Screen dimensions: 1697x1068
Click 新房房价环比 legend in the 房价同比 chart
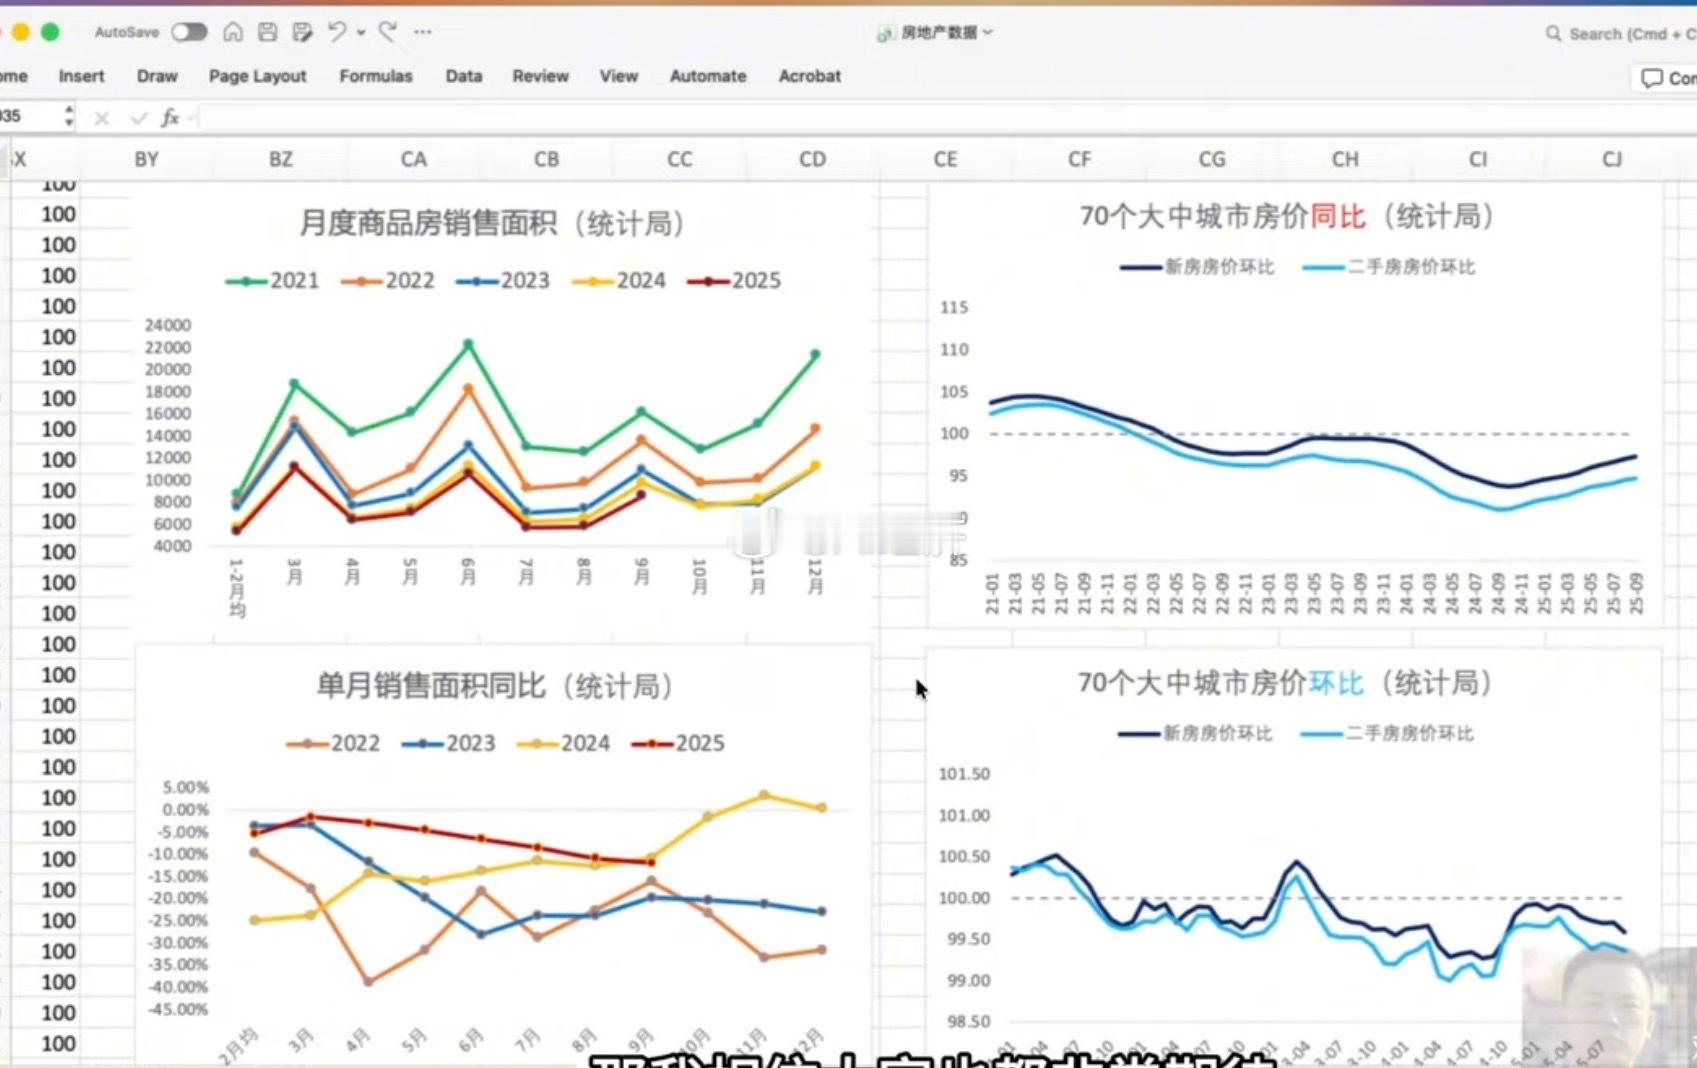[1197, 267]
